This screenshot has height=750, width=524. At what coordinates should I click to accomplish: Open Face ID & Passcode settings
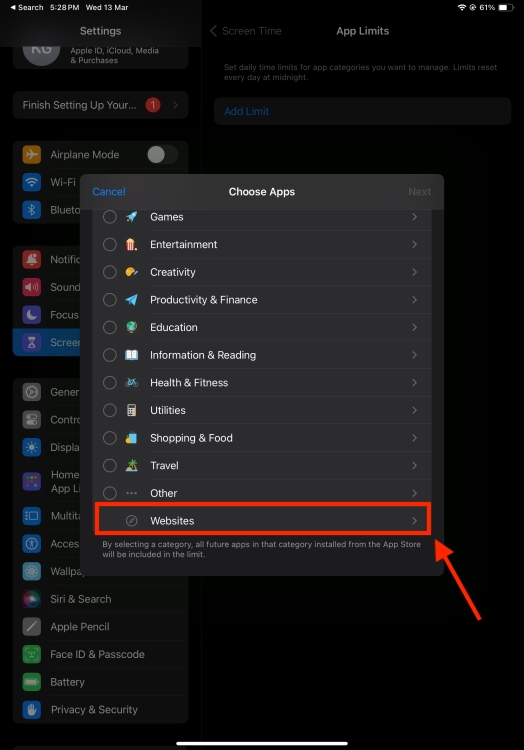(100, 654)
